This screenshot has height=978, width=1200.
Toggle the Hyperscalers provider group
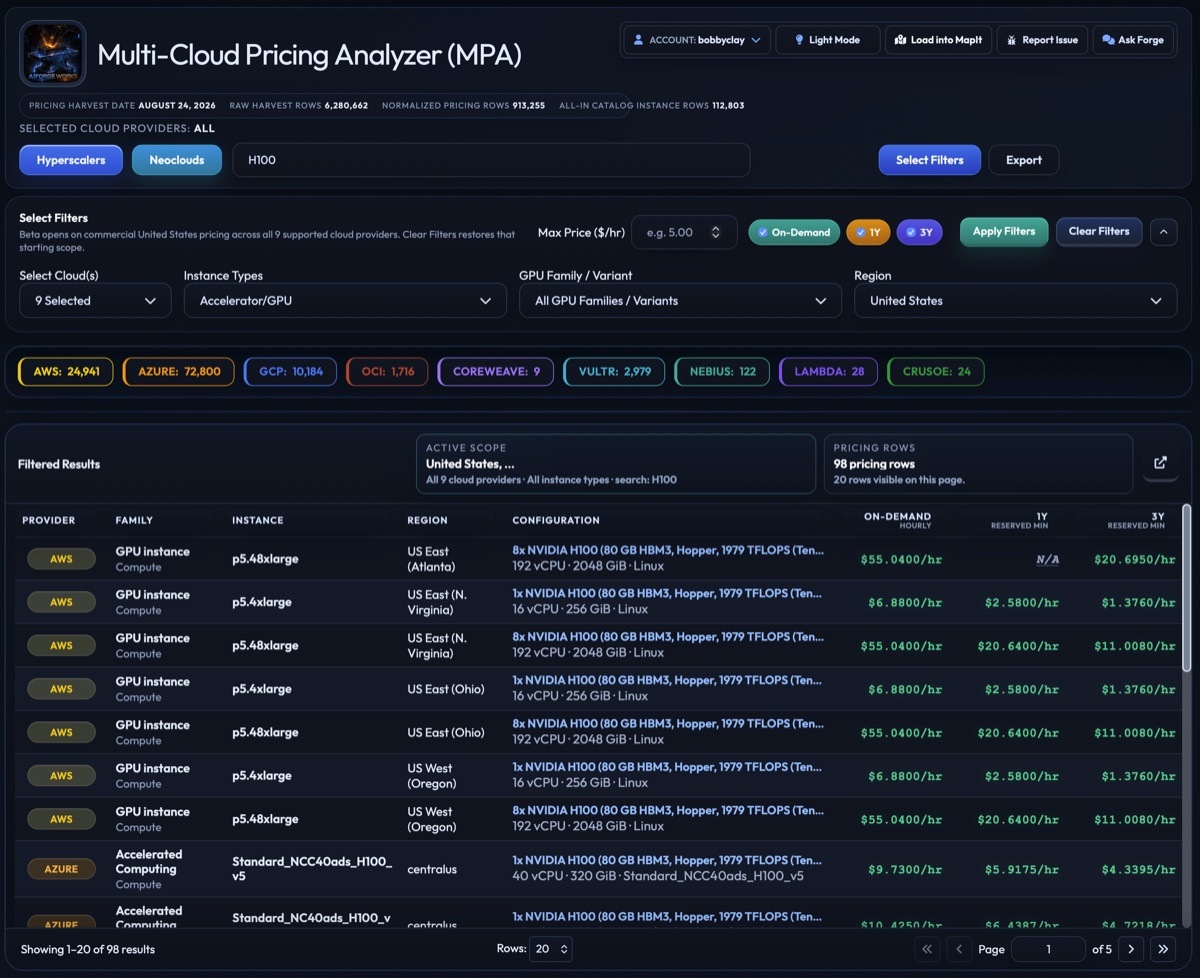(71, 160)
